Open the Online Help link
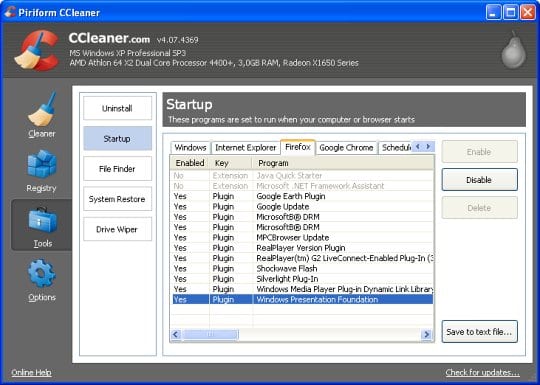 (31, 372)
